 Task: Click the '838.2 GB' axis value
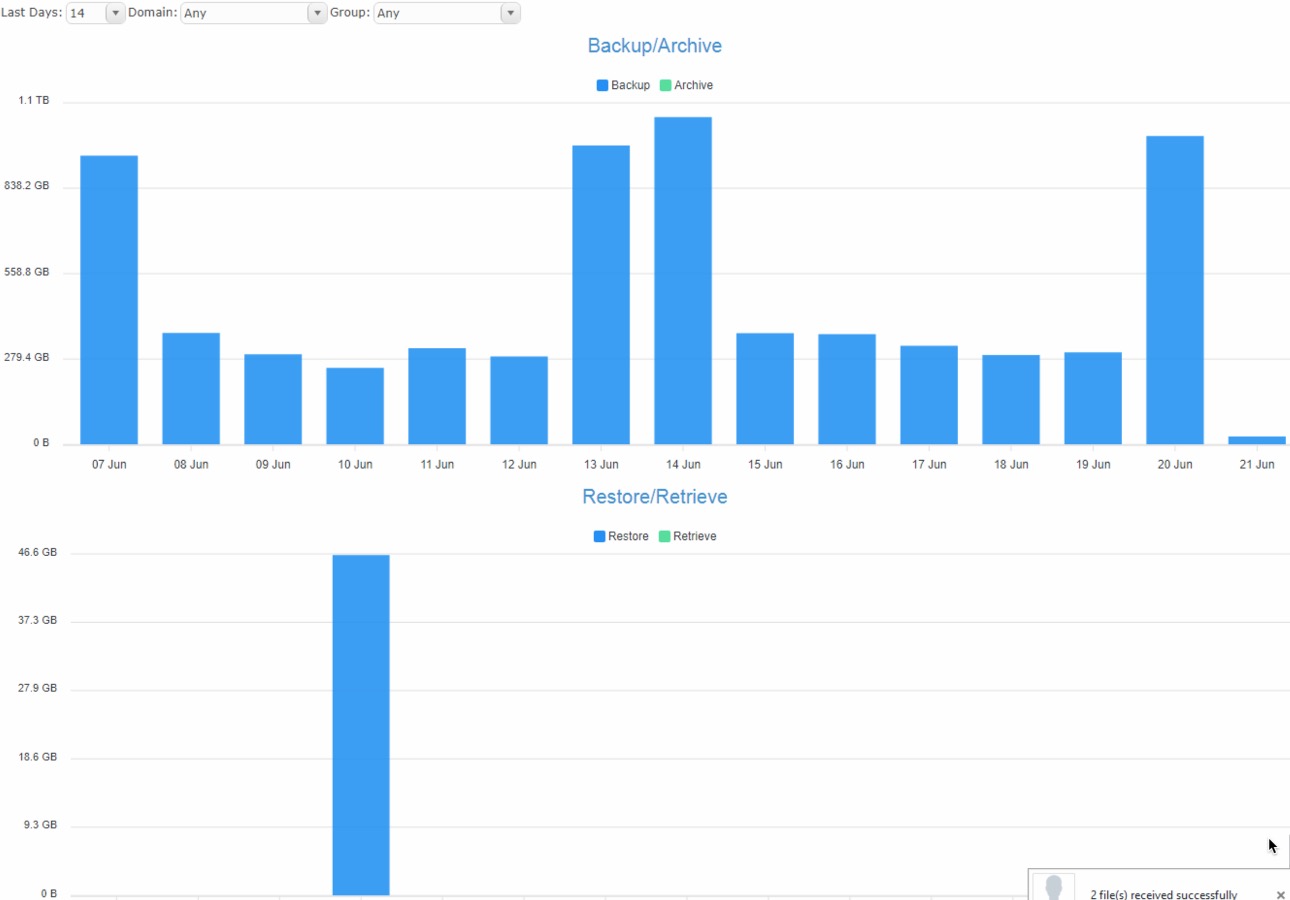pos(27,186)
